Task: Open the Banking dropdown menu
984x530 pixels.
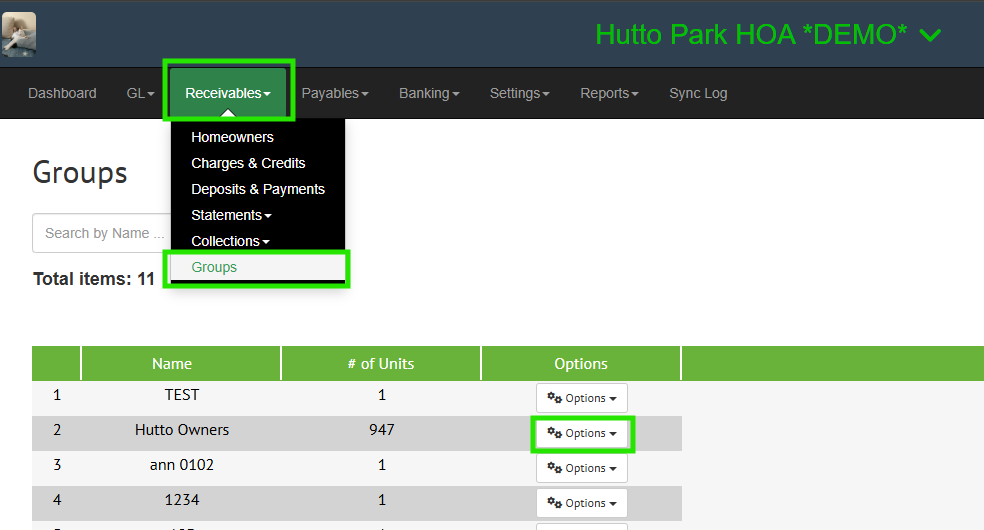Action: point(429,93)
